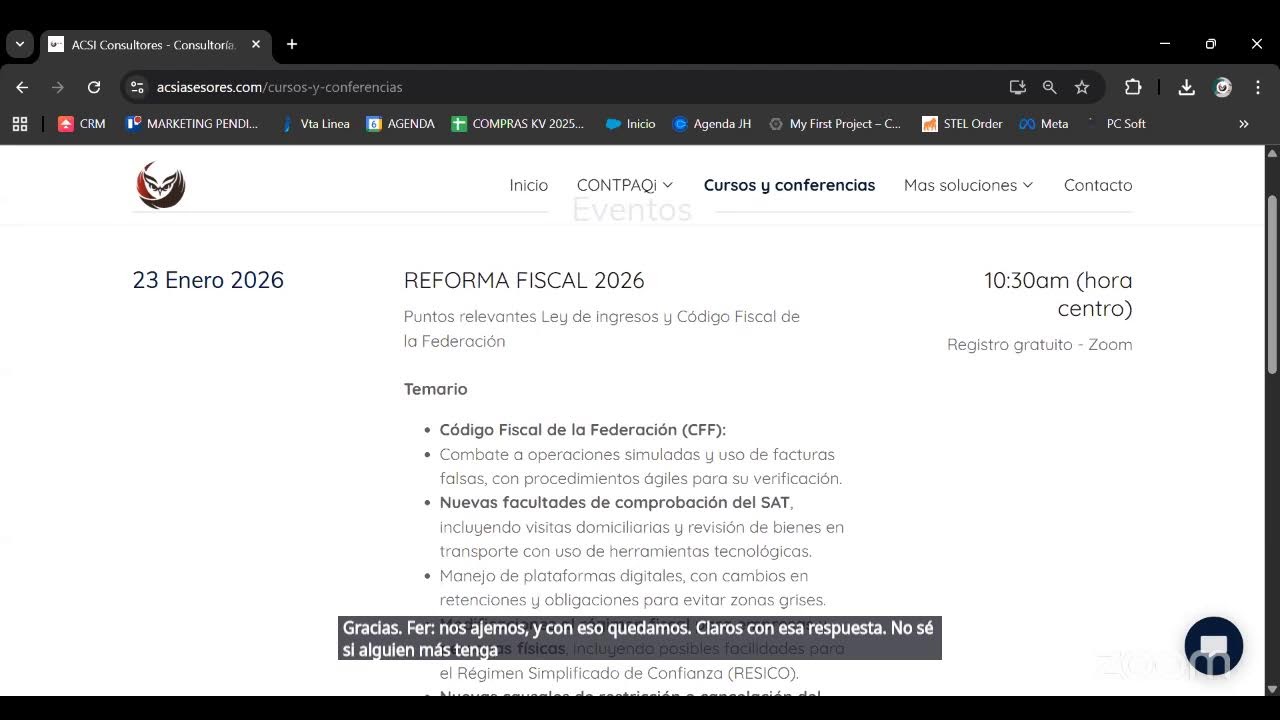
Task: Restore down the browser window
Action: [1211, 44]
